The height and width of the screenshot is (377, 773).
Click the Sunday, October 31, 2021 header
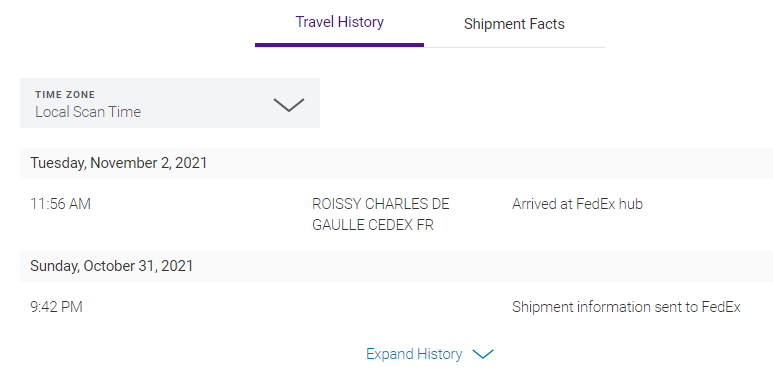coord(111,266)
